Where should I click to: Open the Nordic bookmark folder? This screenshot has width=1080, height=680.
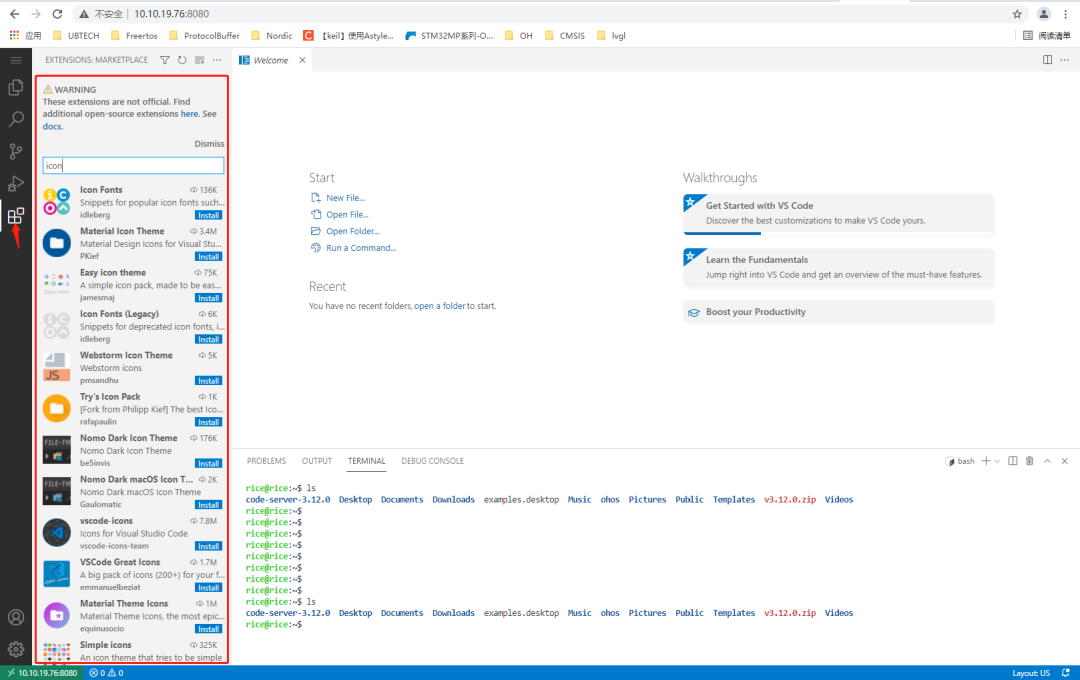tap(272, 36)
